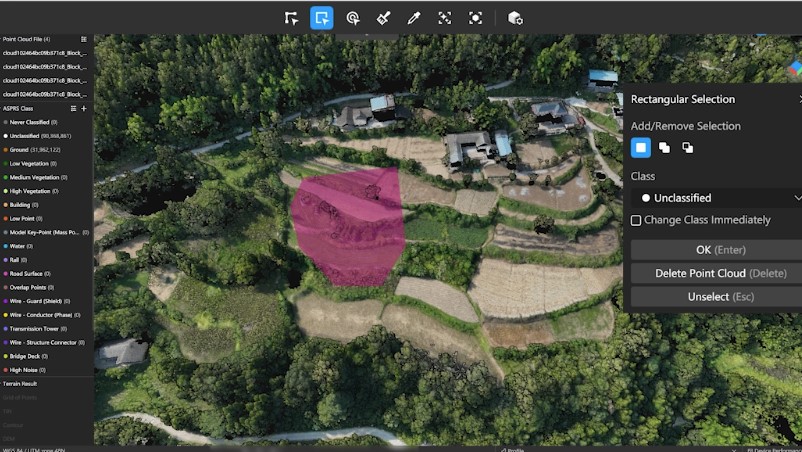Image resolution: width=802 pixels, height=452 pixels.
Task: Select the Ground class entry
Action: point(33,149)
